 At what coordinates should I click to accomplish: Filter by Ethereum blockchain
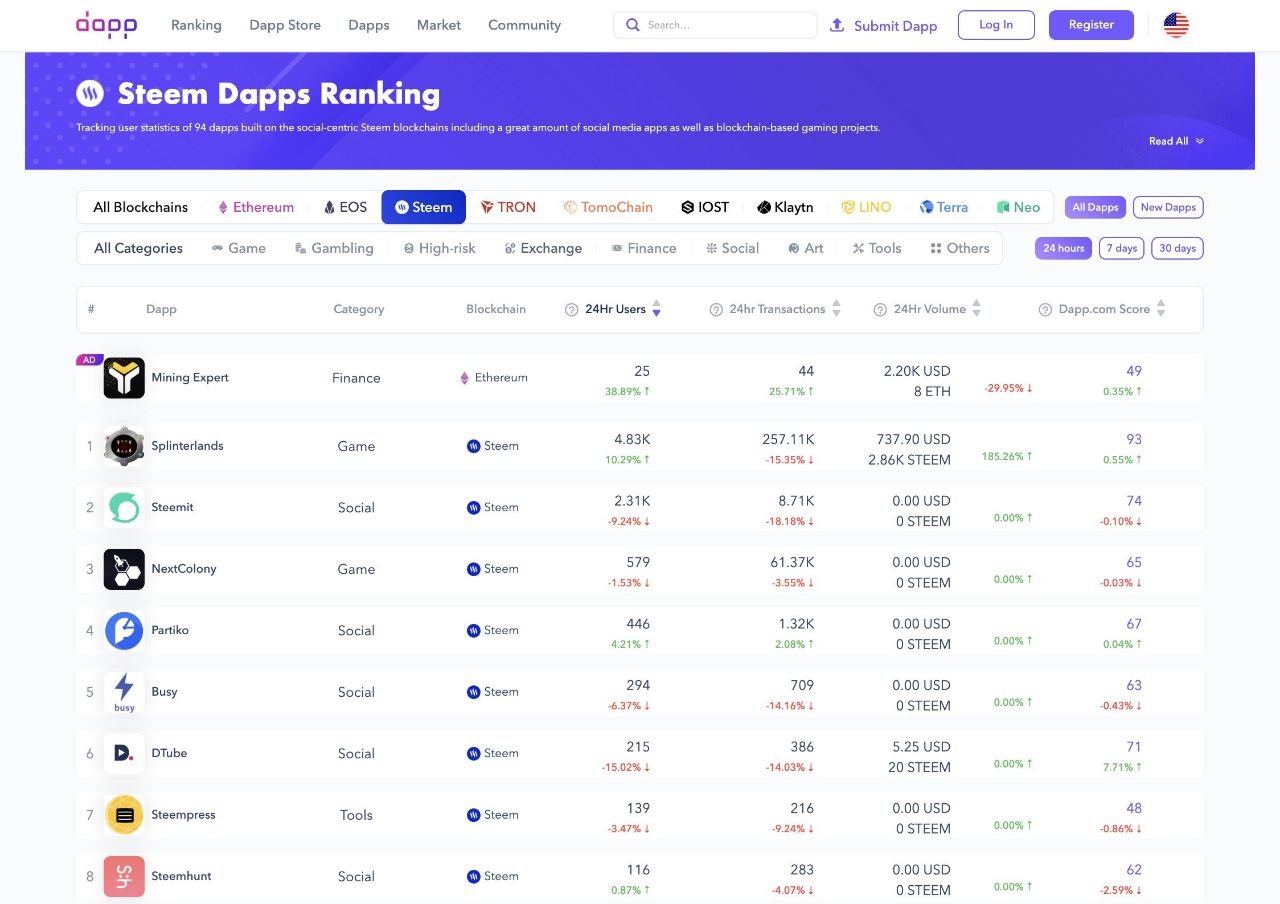point(256,207)
